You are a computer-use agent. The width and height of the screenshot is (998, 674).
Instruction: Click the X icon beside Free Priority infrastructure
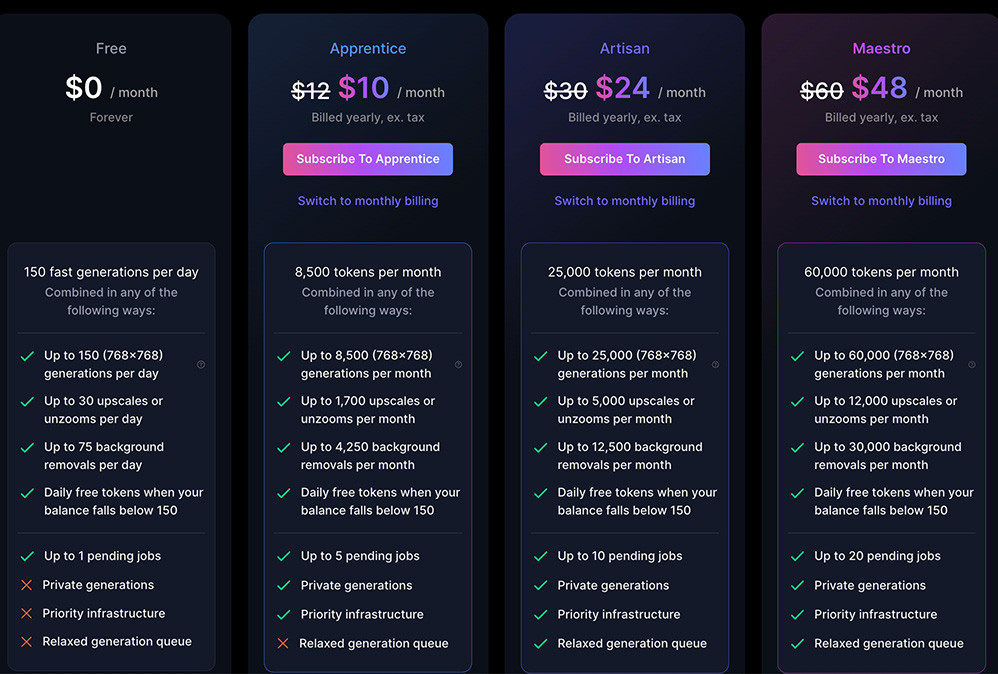pyautogui.click(x=27, y=614)
